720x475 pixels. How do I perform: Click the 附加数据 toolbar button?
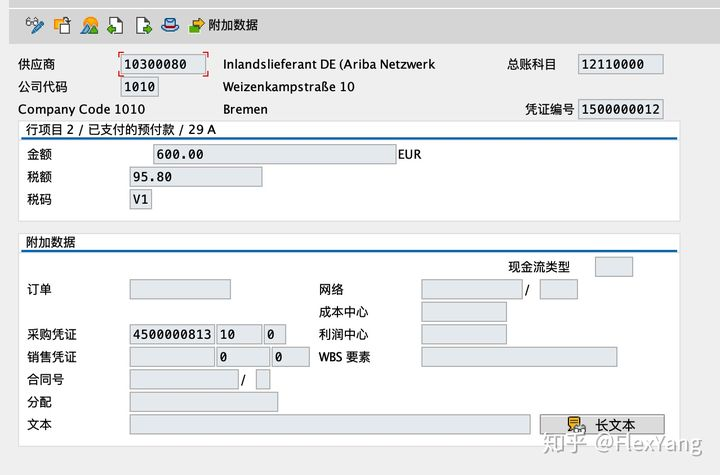click(x=223, y=25)
